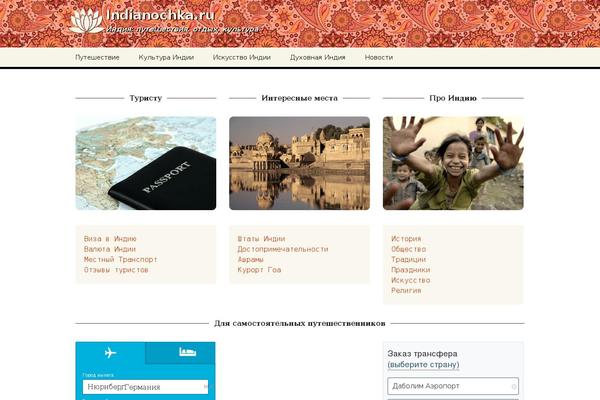The image size is (600, 400).
Task: Open the Даболим Аэропорт dropdown
Action: pos(453,386)
